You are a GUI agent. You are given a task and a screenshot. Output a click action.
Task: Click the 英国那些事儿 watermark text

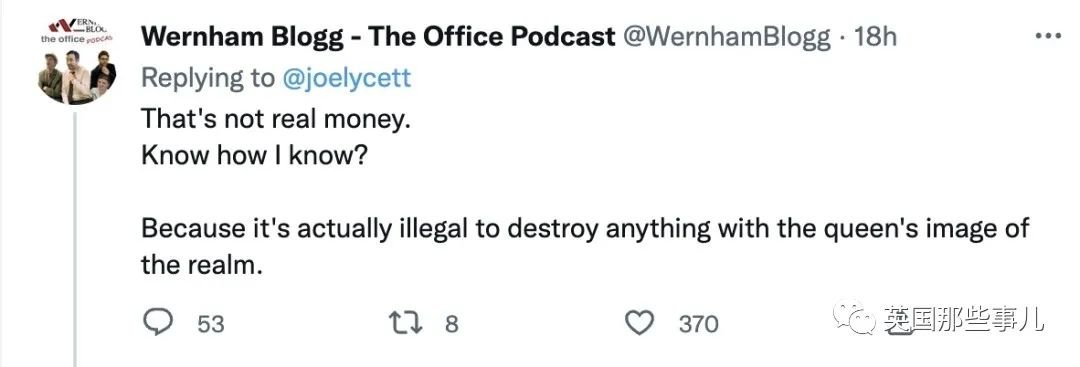pos(963,319)
